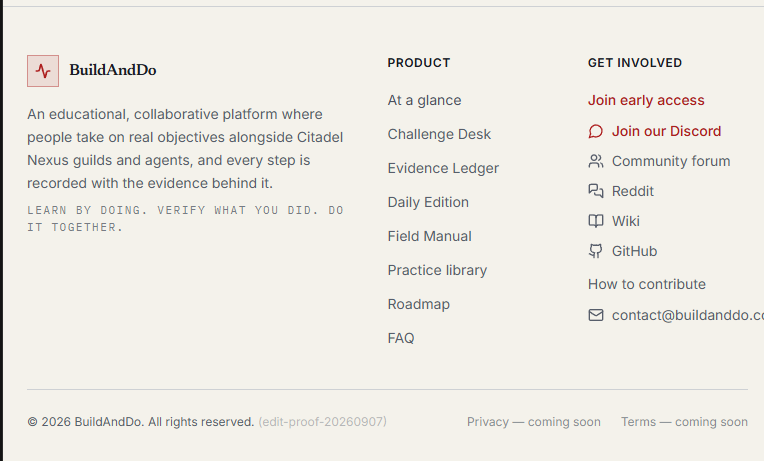Visit the Daily Edition page

pyautogui.click(x=428, y=202)
